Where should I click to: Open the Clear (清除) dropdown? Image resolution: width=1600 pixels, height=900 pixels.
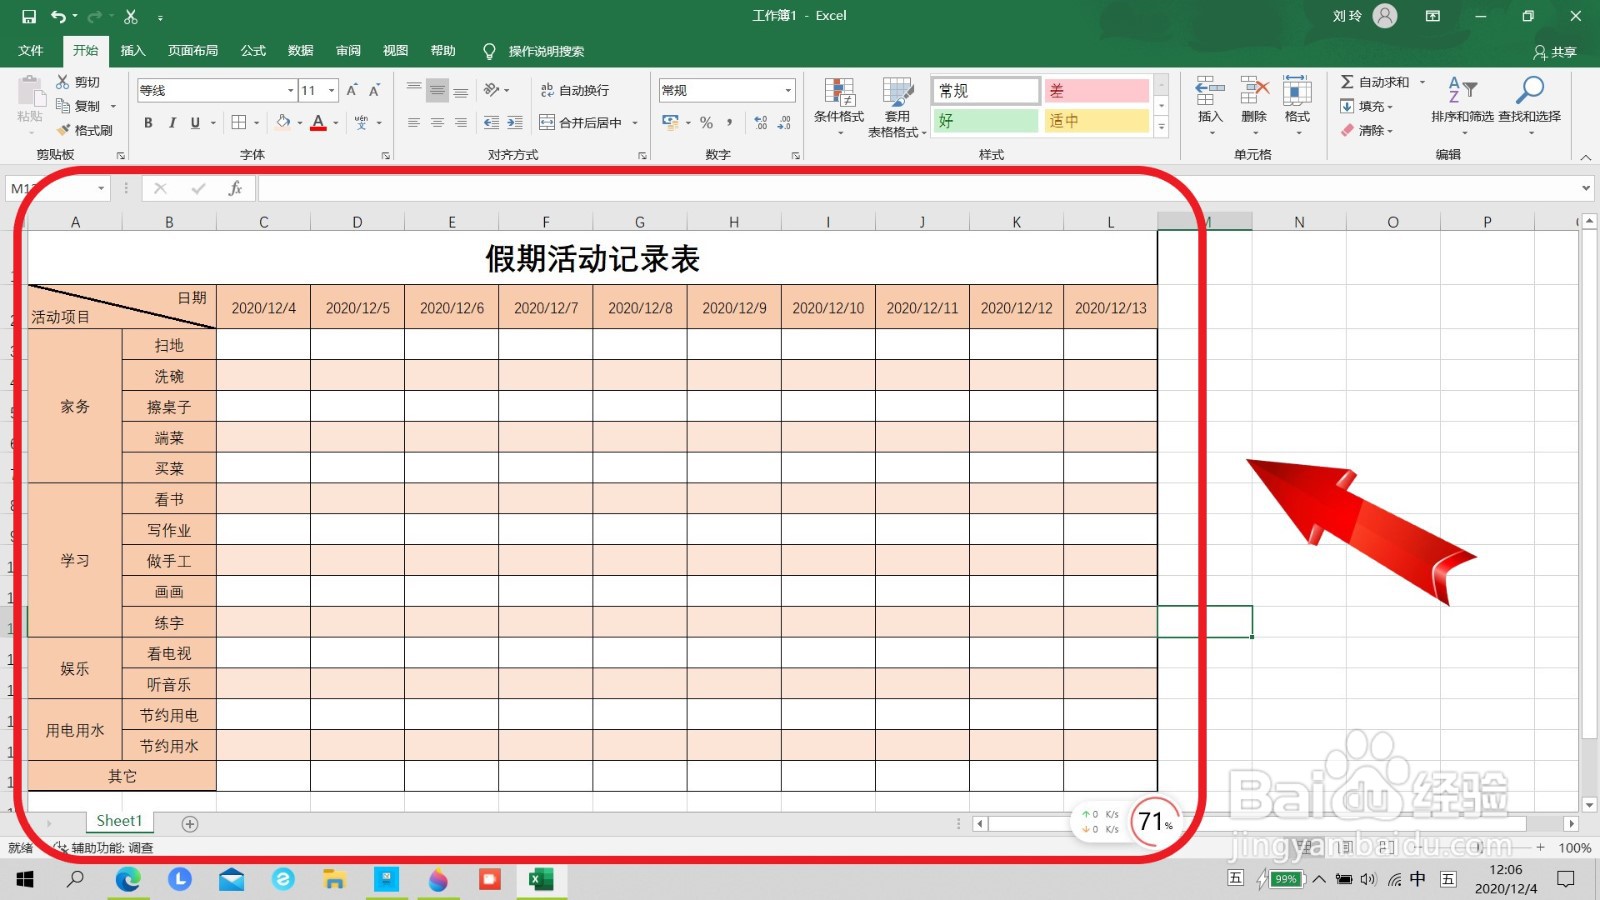pyautogui.click(x=1367, y=130)
